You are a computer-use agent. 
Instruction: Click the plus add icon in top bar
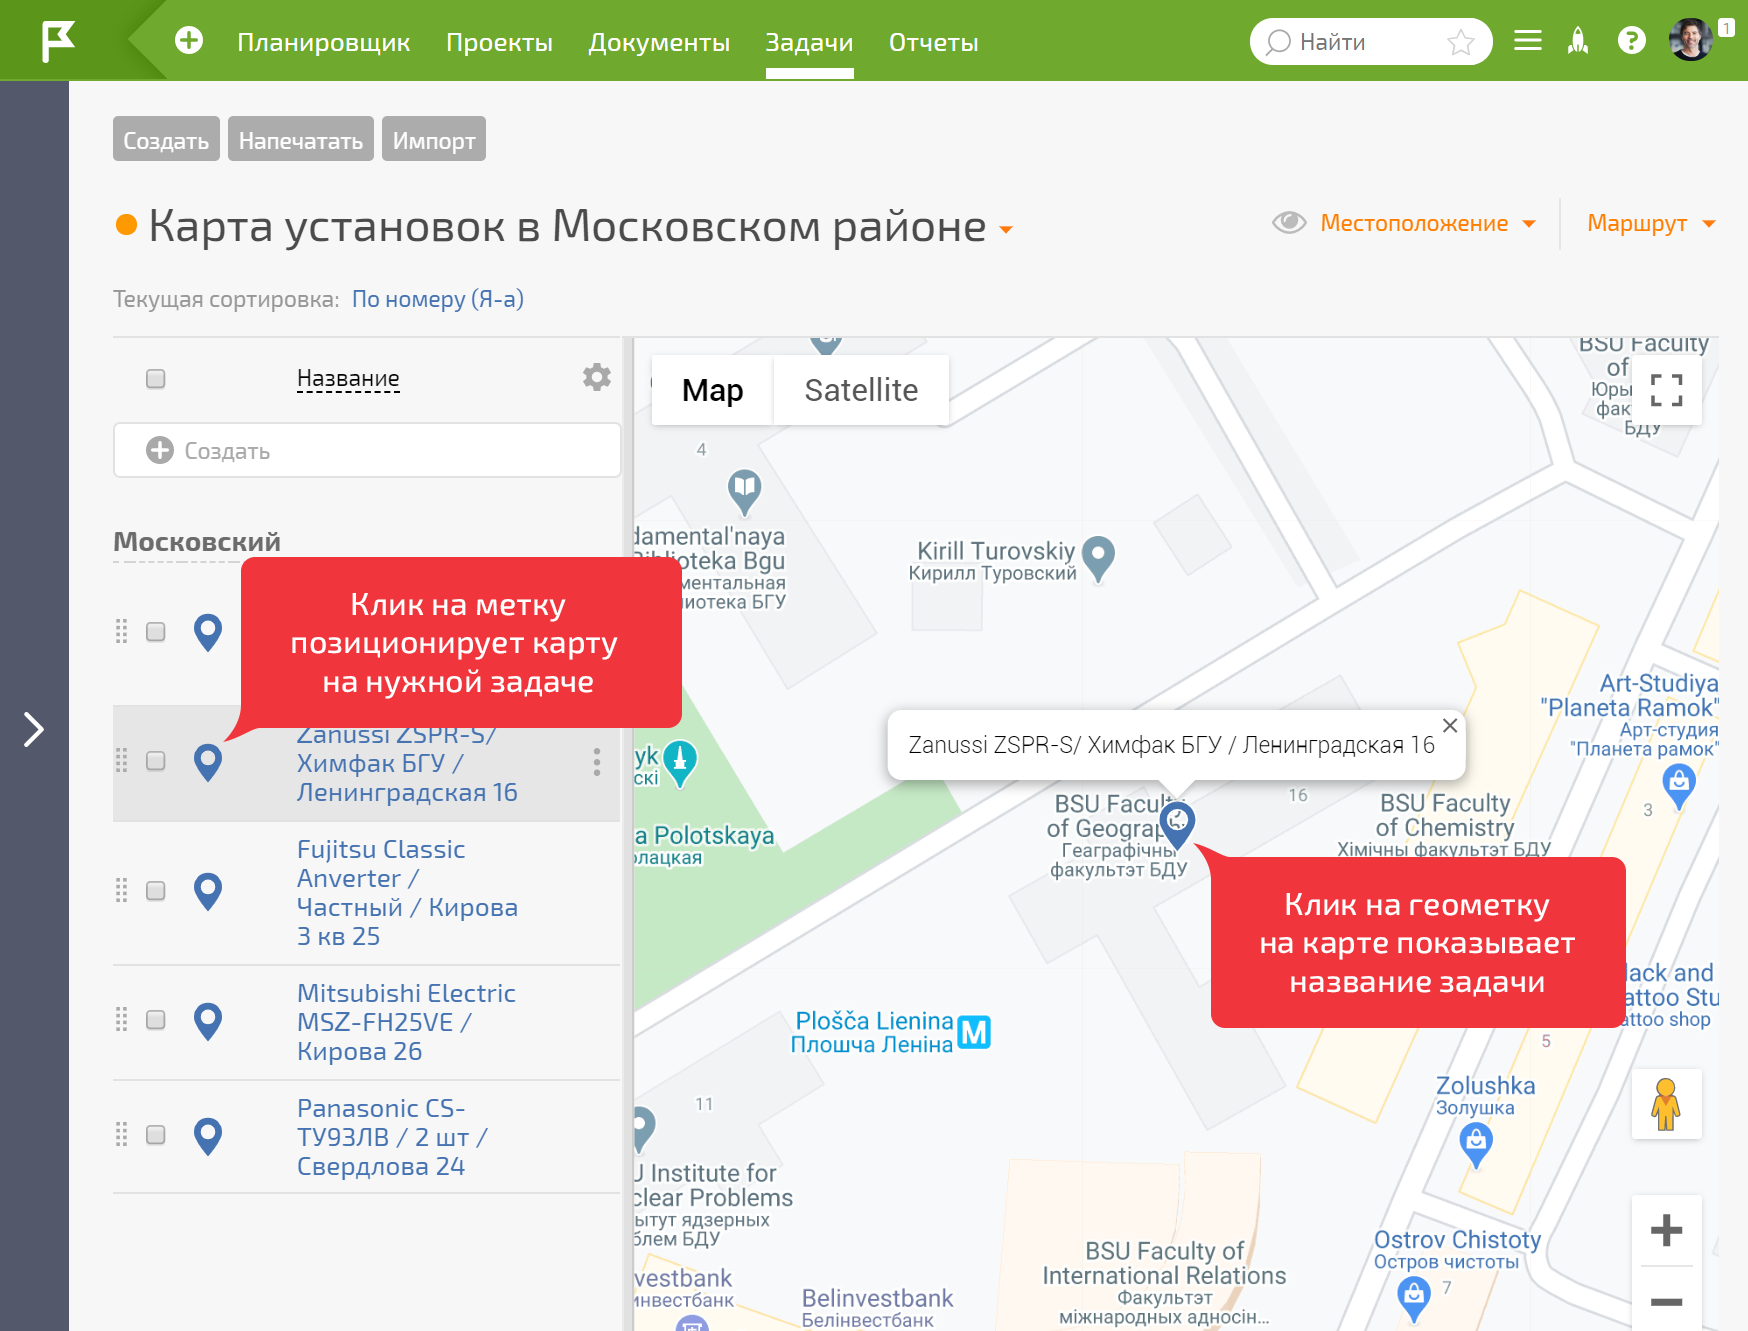click(189, 41)
